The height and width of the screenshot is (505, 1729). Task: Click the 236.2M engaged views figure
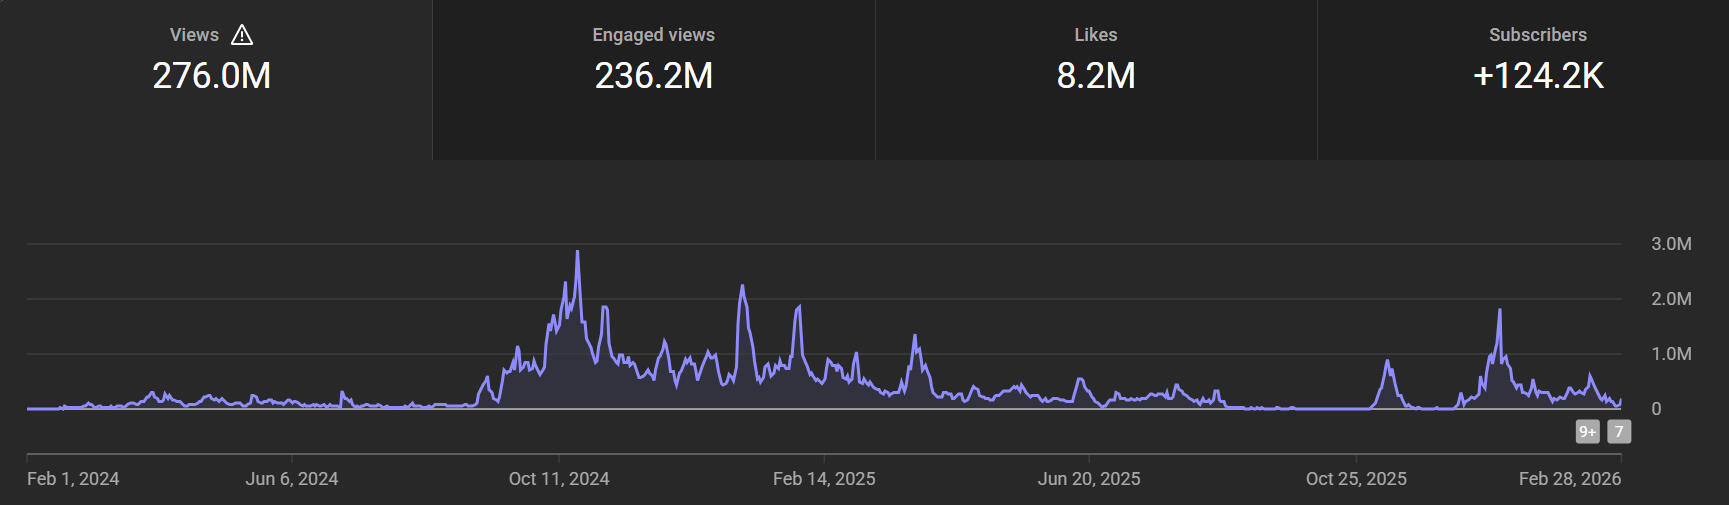pos(653,76)
